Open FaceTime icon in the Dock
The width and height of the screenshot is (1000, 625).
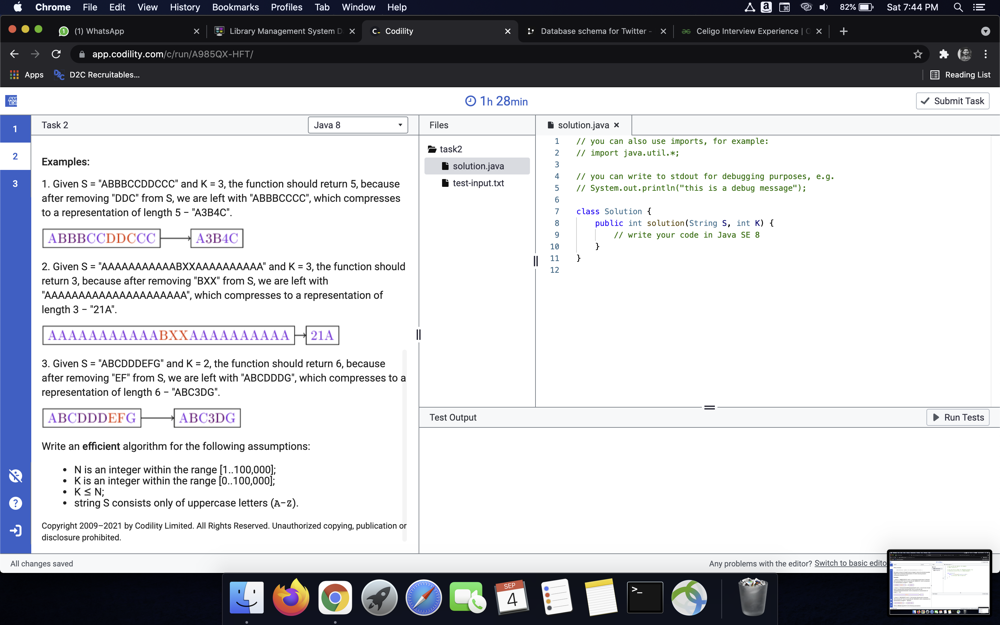pos(467,598)
